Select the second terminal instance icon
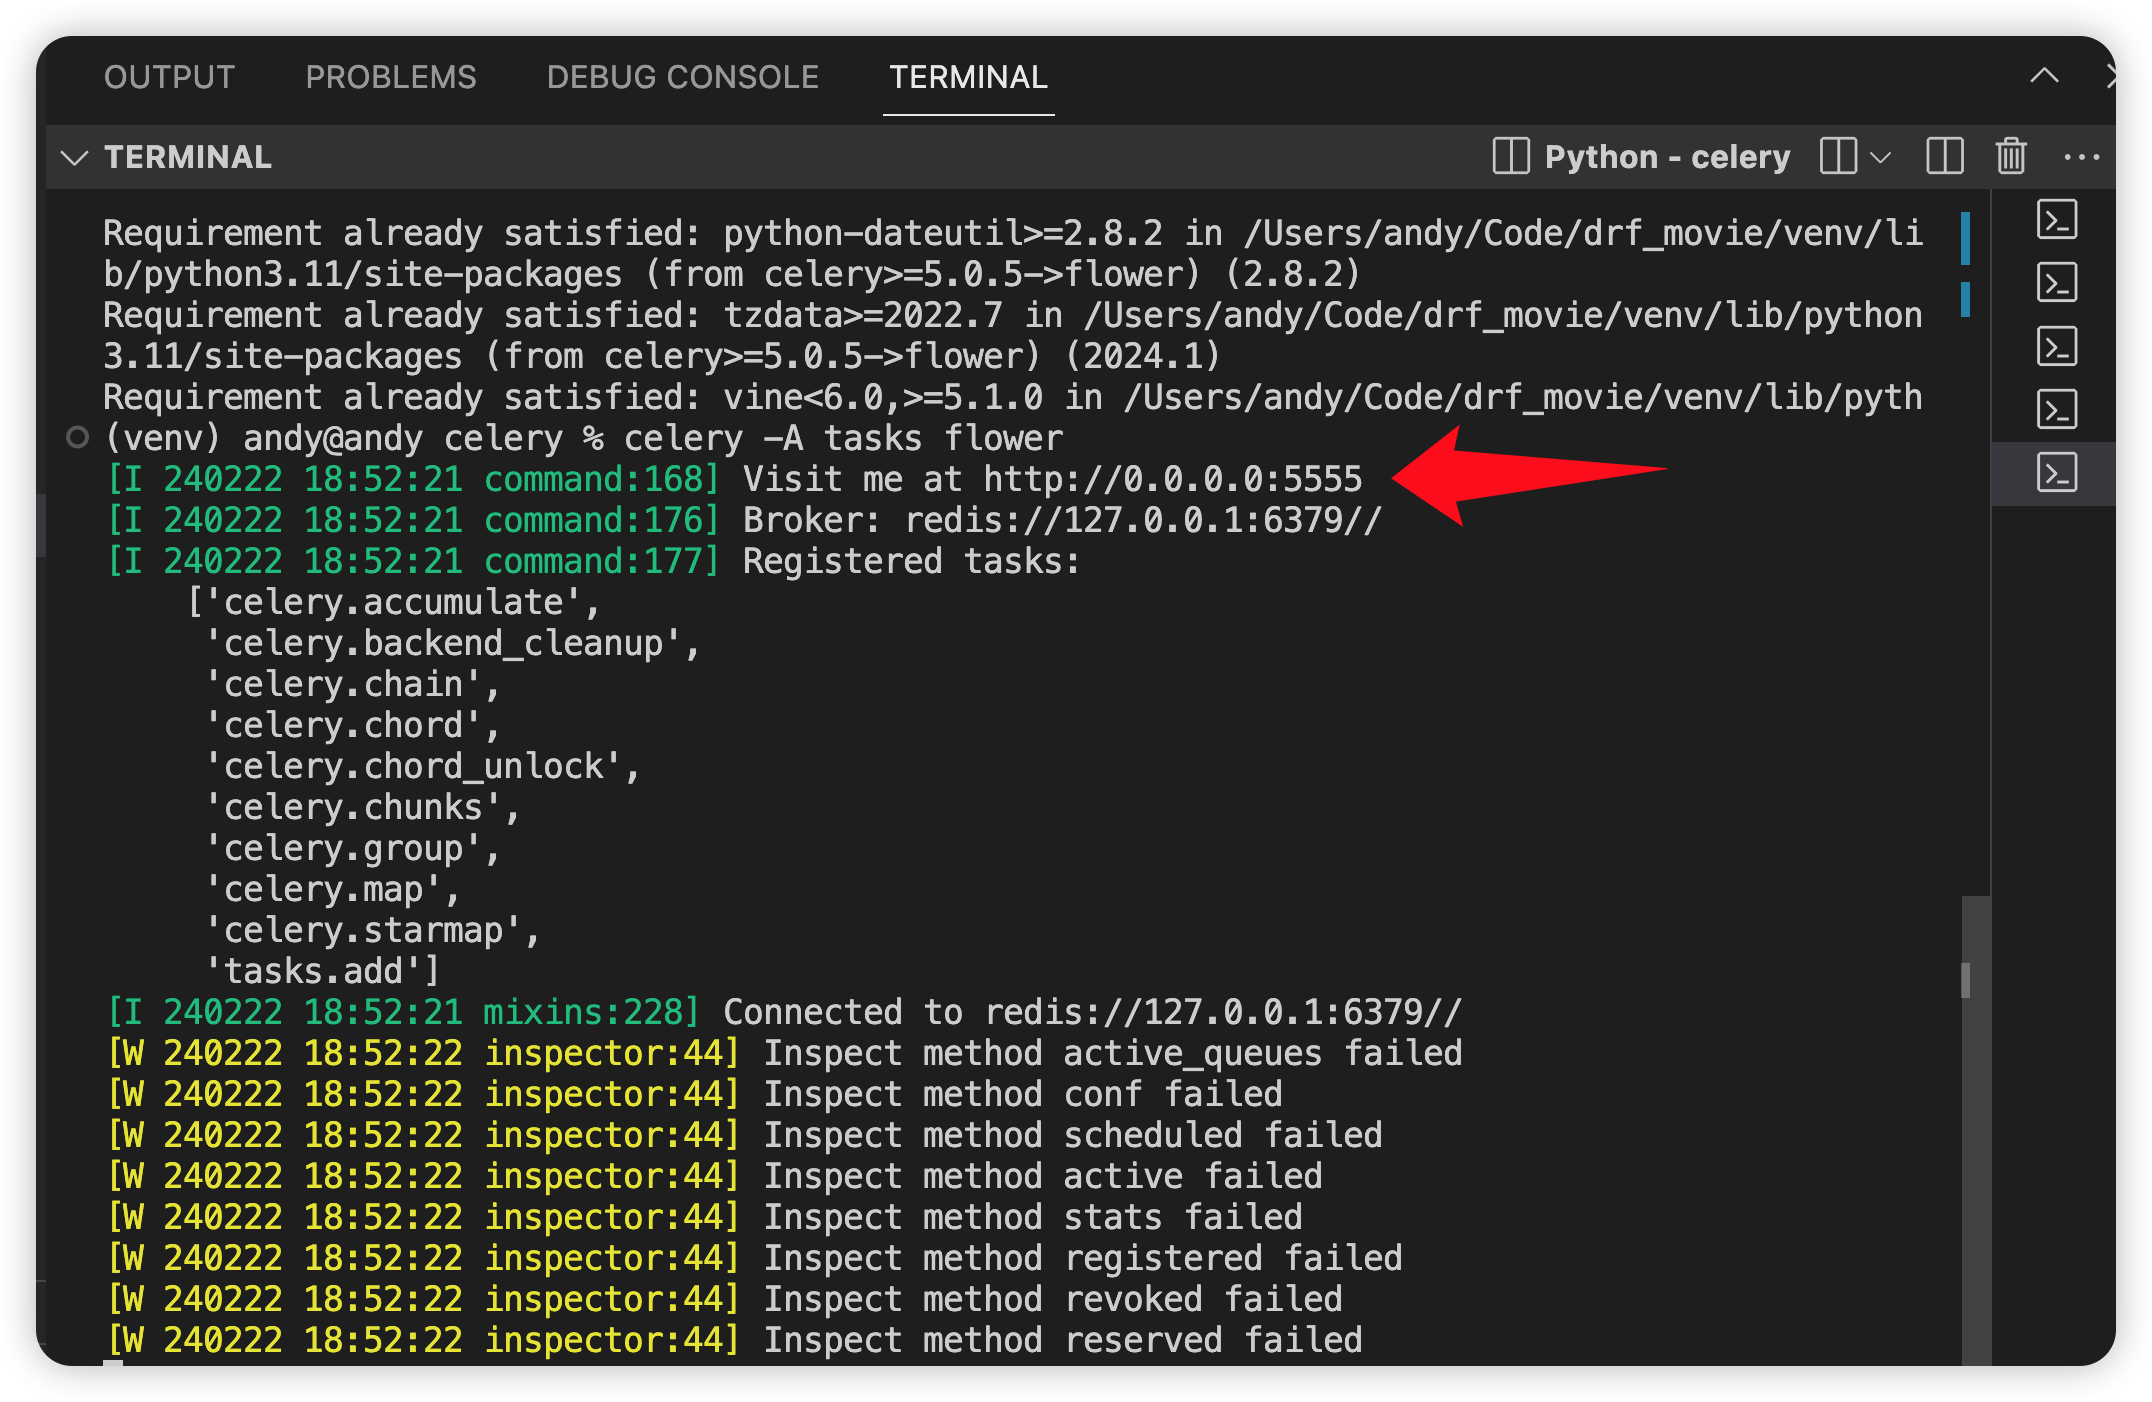Viewport: 2152px width, 1402px height. click(2056, 283)
